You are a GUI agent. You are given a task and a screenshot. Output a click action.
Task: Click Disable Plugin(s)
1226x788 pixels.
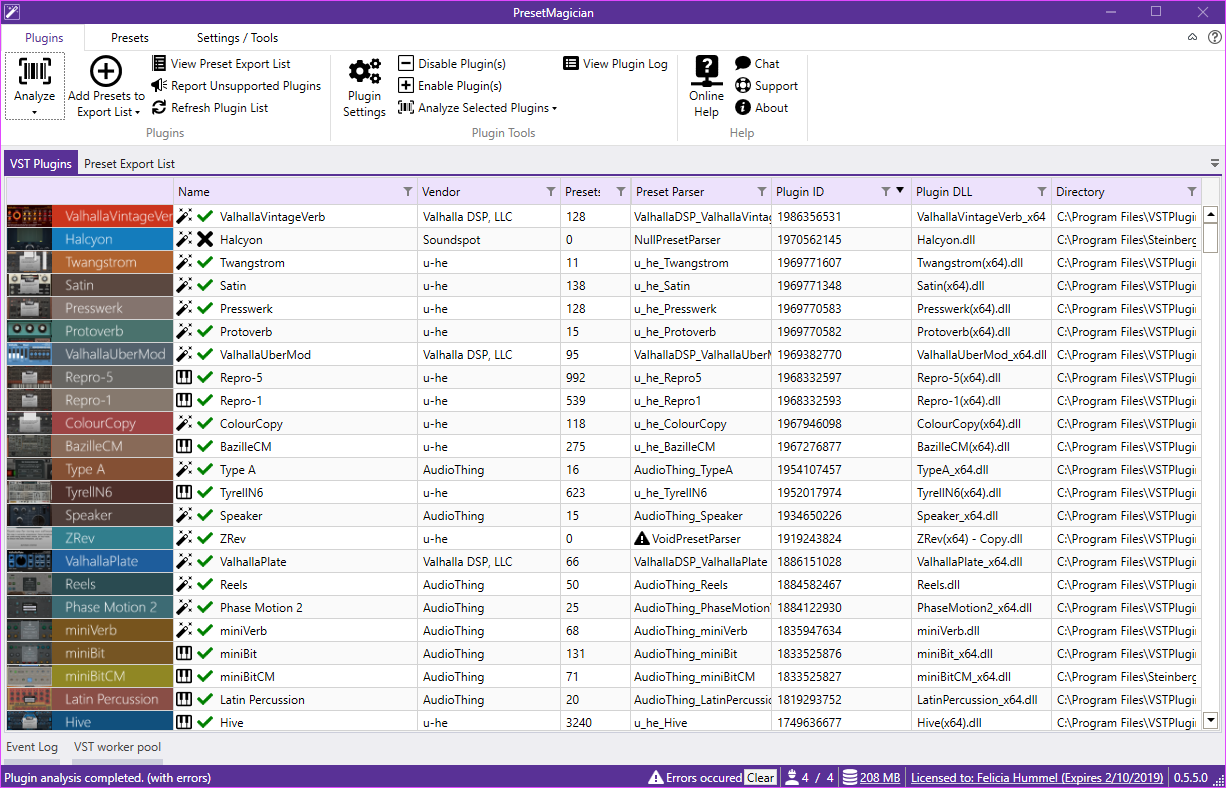[452, 63]
